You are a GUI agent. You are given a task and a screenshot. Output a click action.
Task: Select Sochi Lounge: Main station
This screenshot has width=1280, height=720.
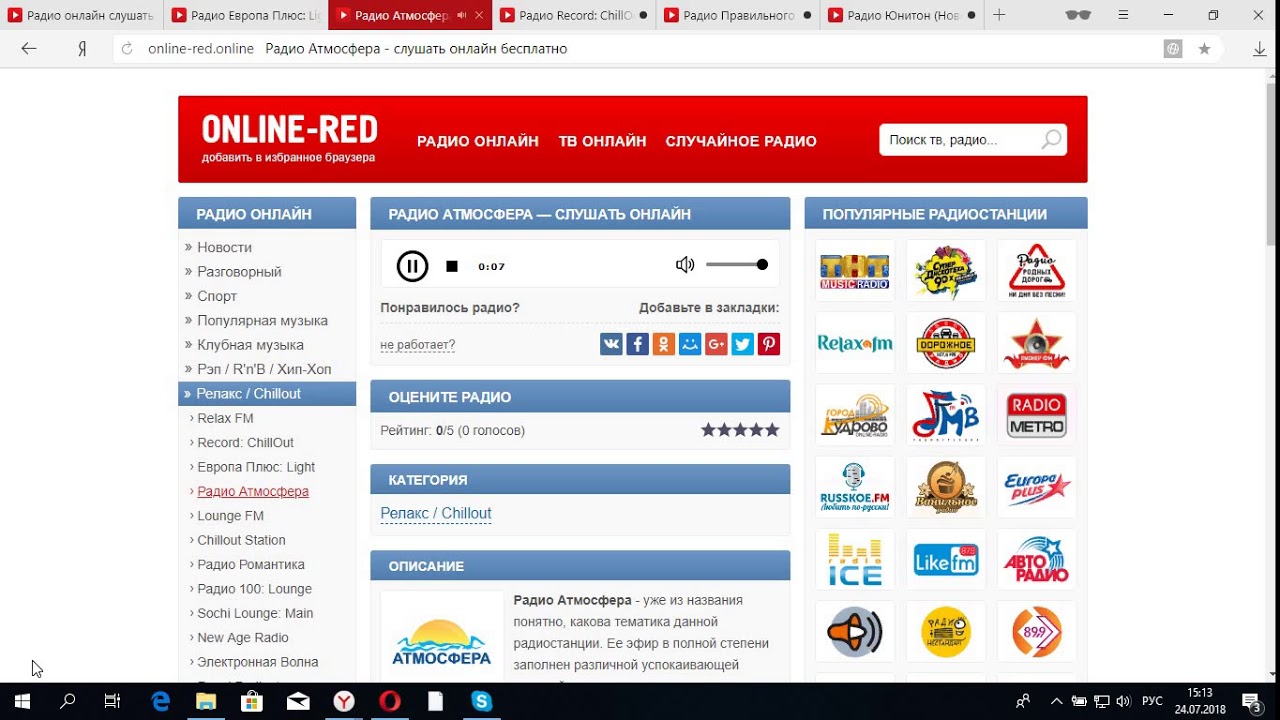(x=255, y=613)
